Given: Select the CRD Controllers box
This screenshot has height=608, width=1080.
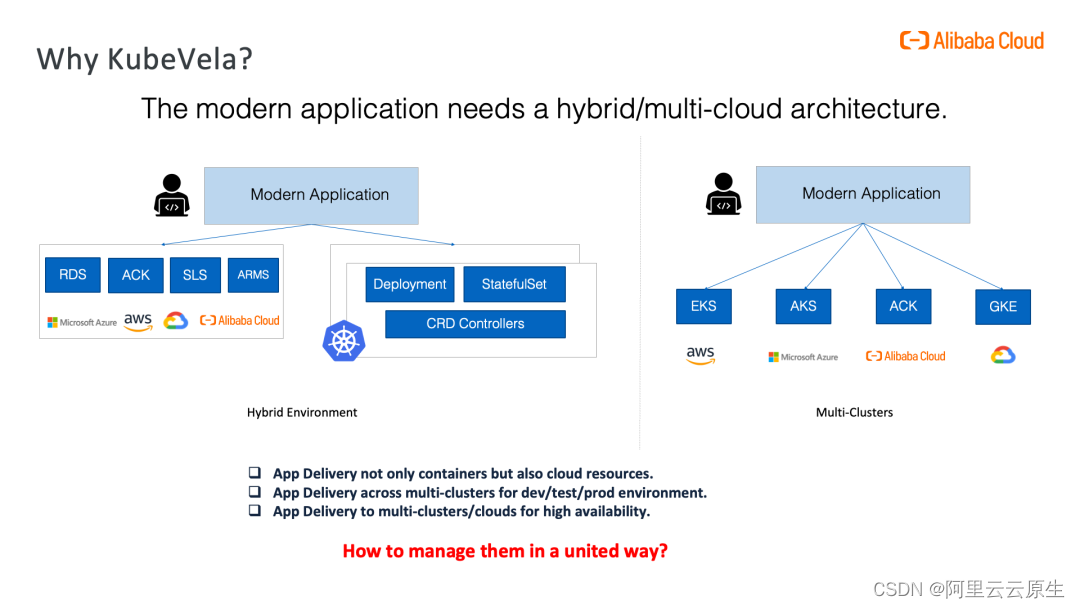Looking at the screenshot, I should click(x=475, y=324).
